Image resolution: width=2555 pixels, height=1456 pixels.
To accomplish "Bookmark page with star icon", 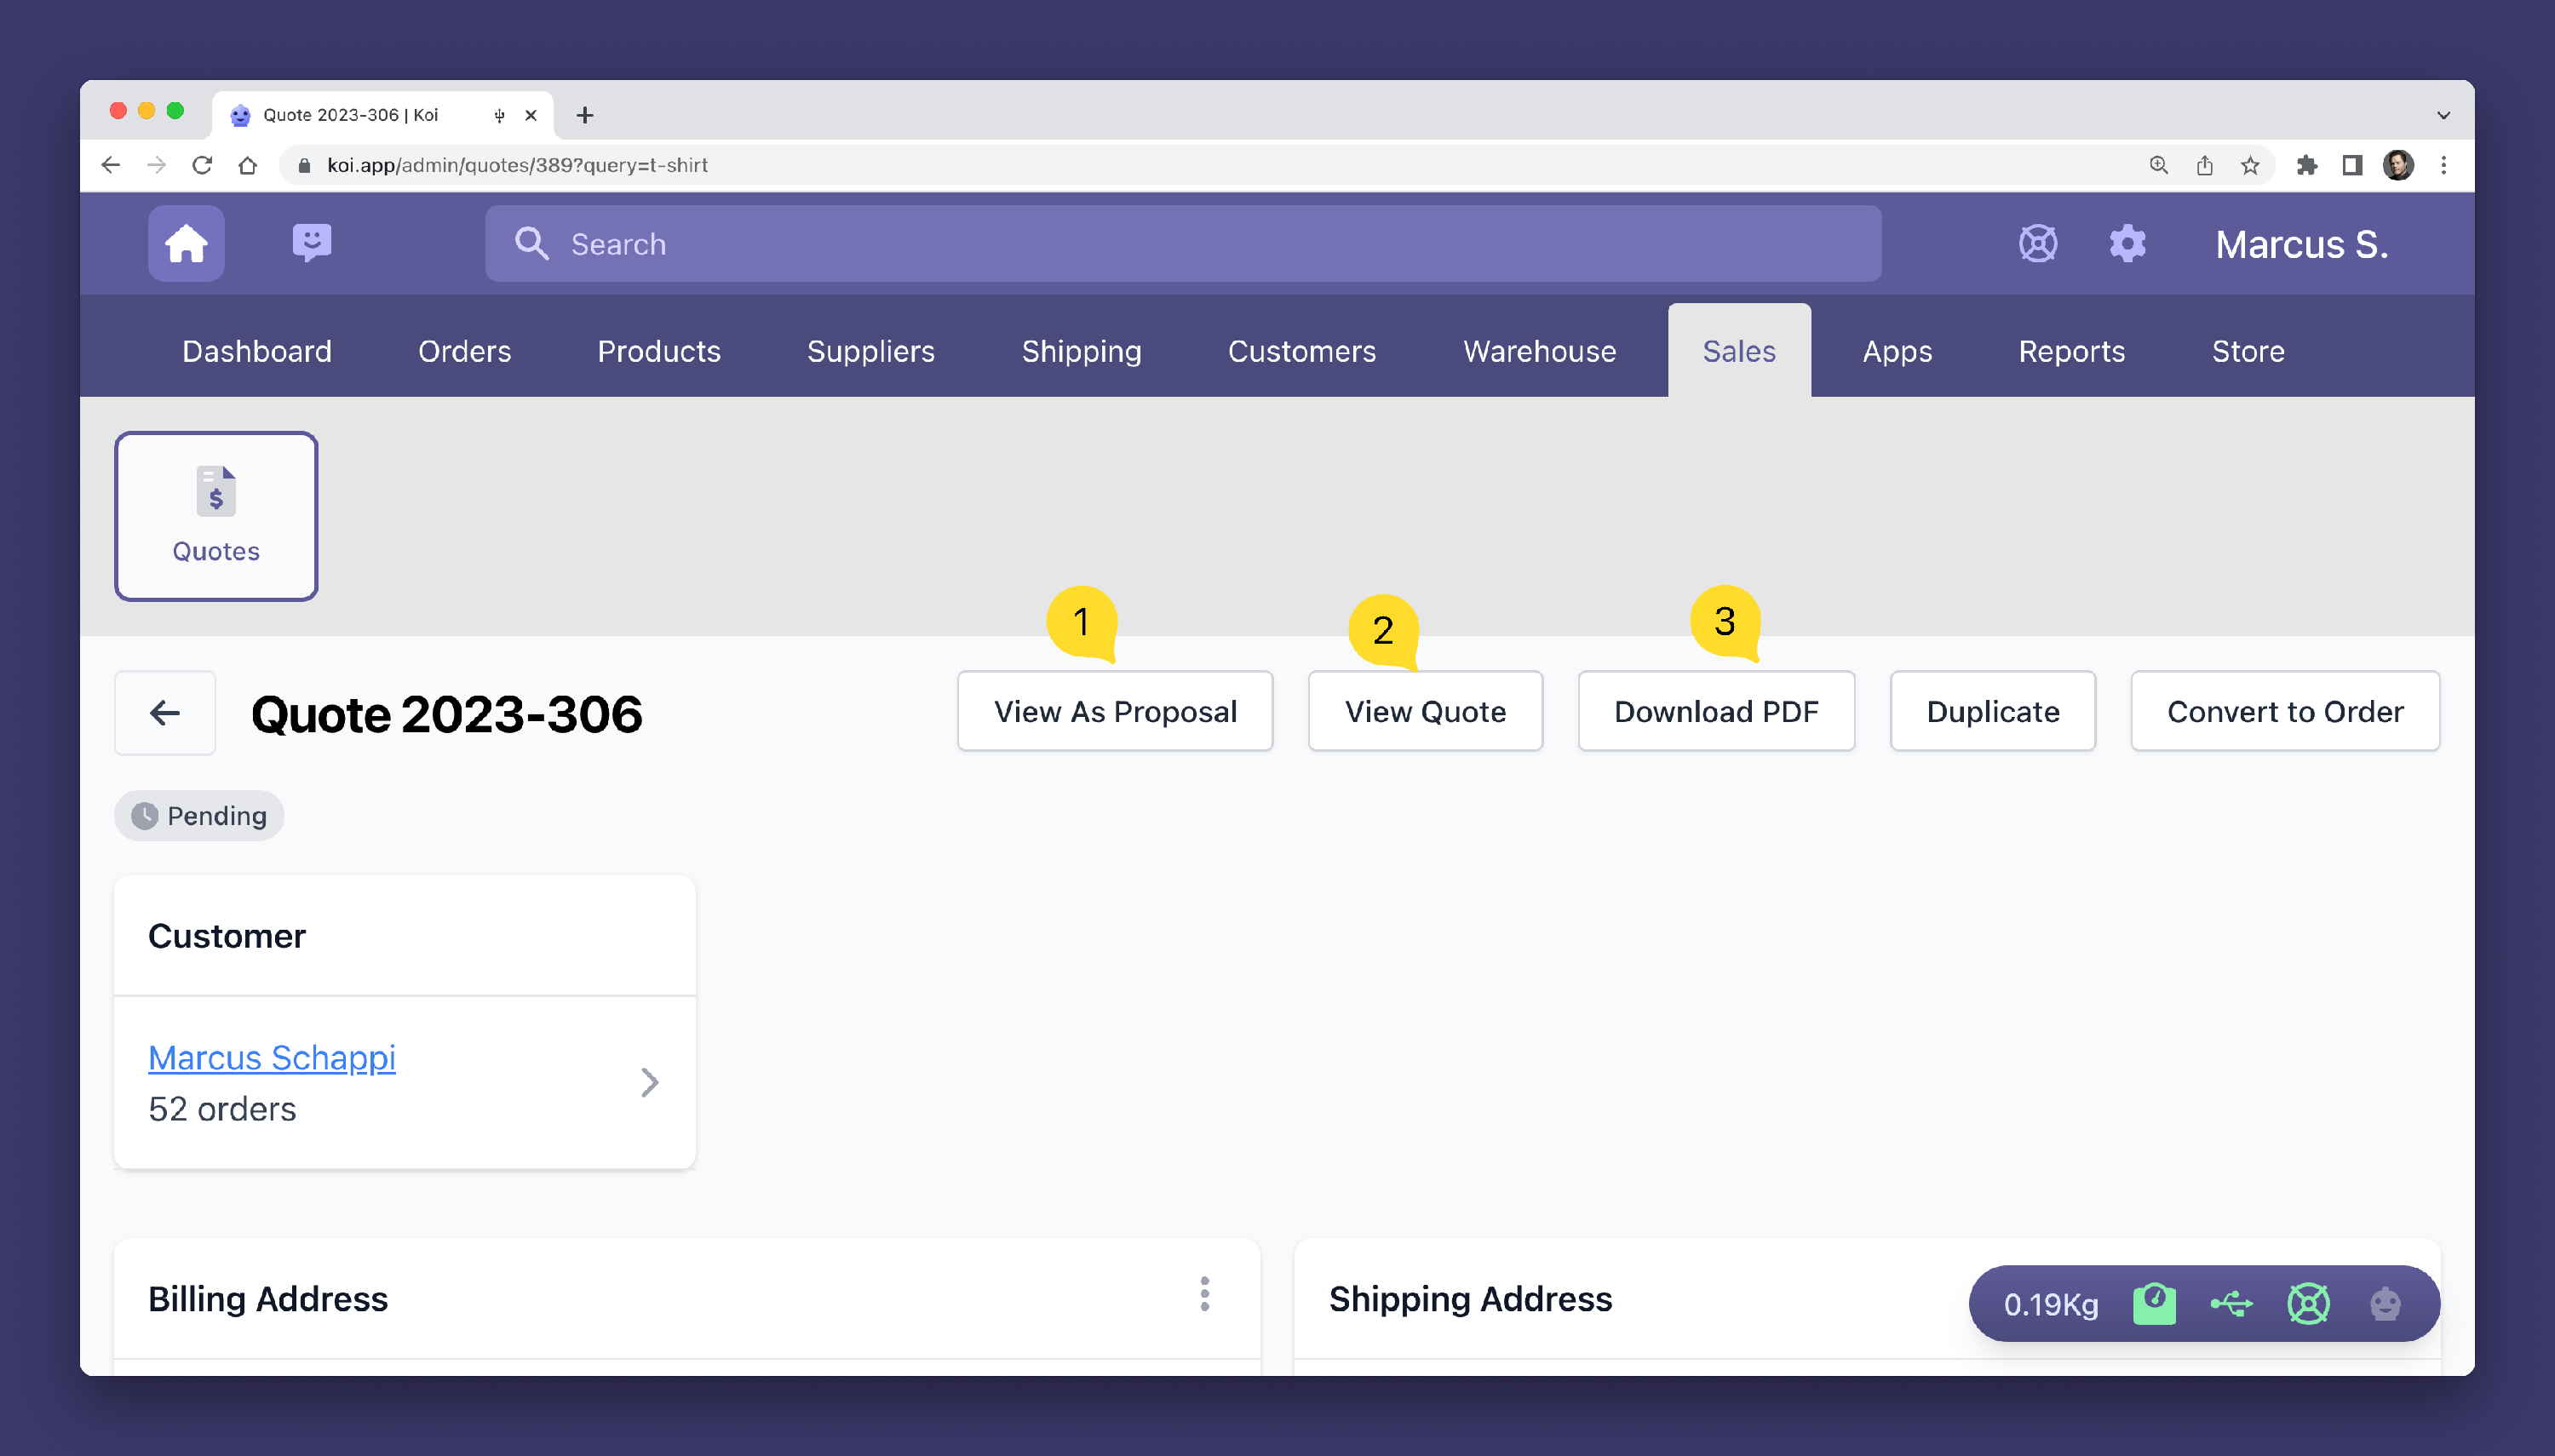I will [x=2249, y=165].
